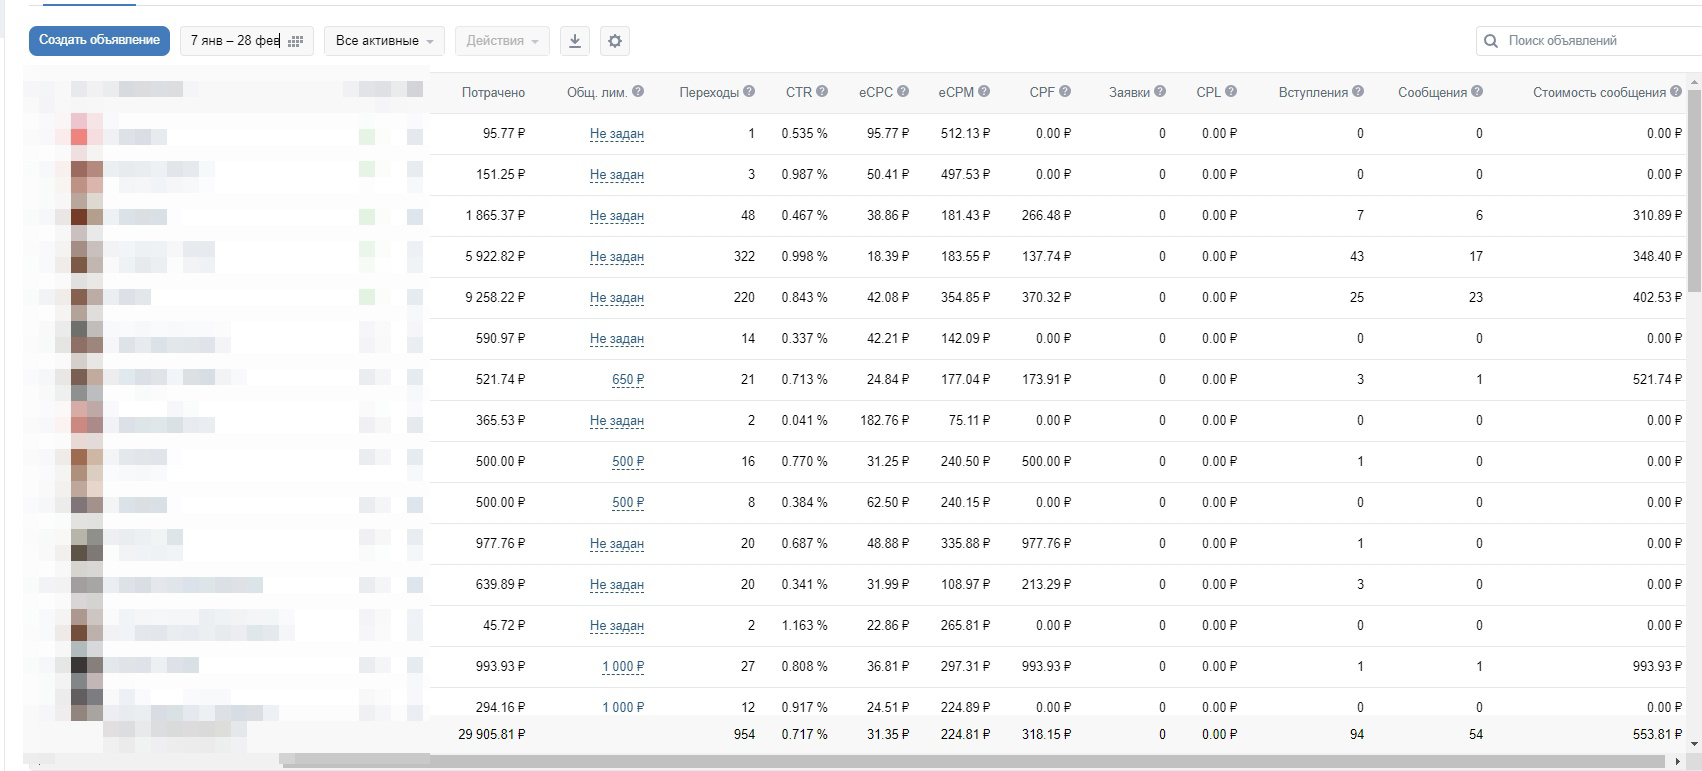Screen dimensions: 1702x771
Task: Open the 7 янв – 28 фев date picker
Action: click(247, 41)
